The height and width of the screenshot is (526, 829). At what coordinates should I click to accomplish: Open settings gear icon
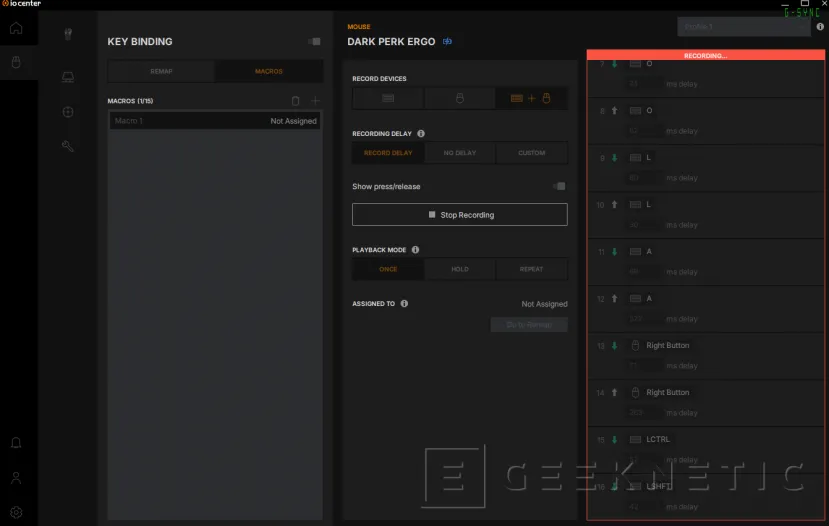point(16,513)
